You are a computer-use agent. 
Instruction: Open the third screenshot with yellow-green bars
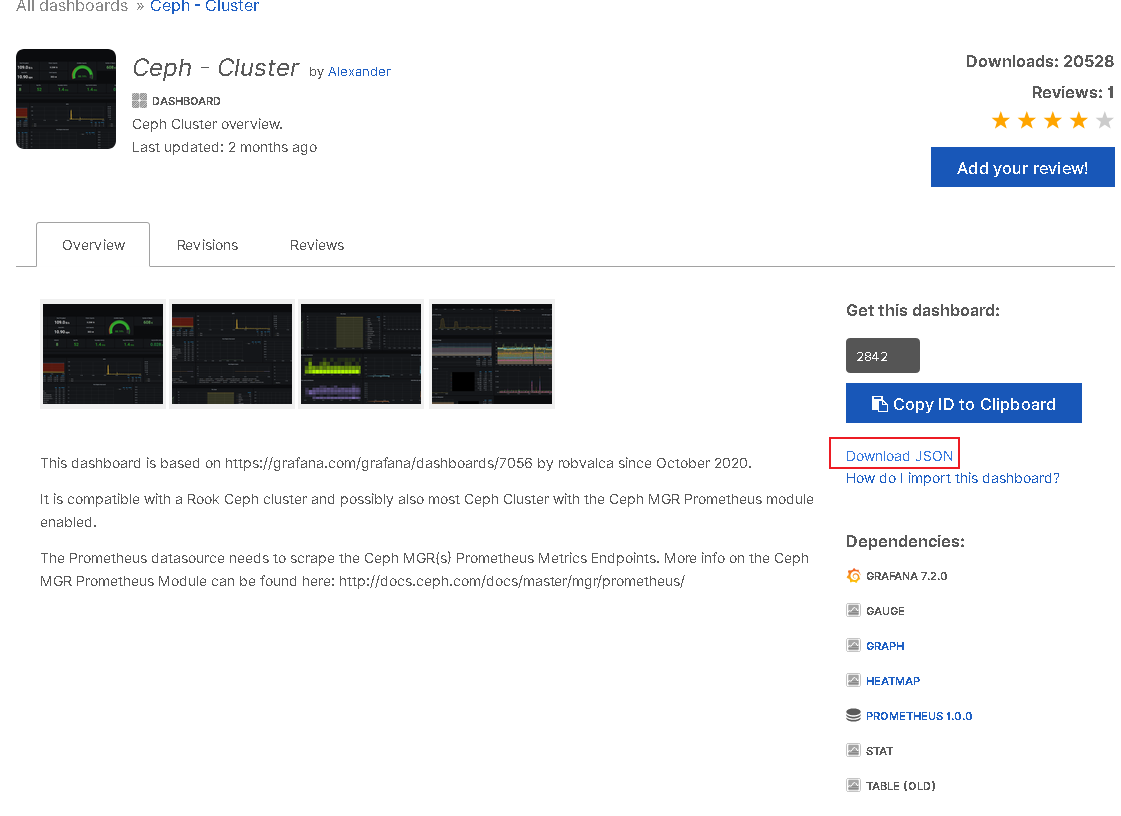361,354
